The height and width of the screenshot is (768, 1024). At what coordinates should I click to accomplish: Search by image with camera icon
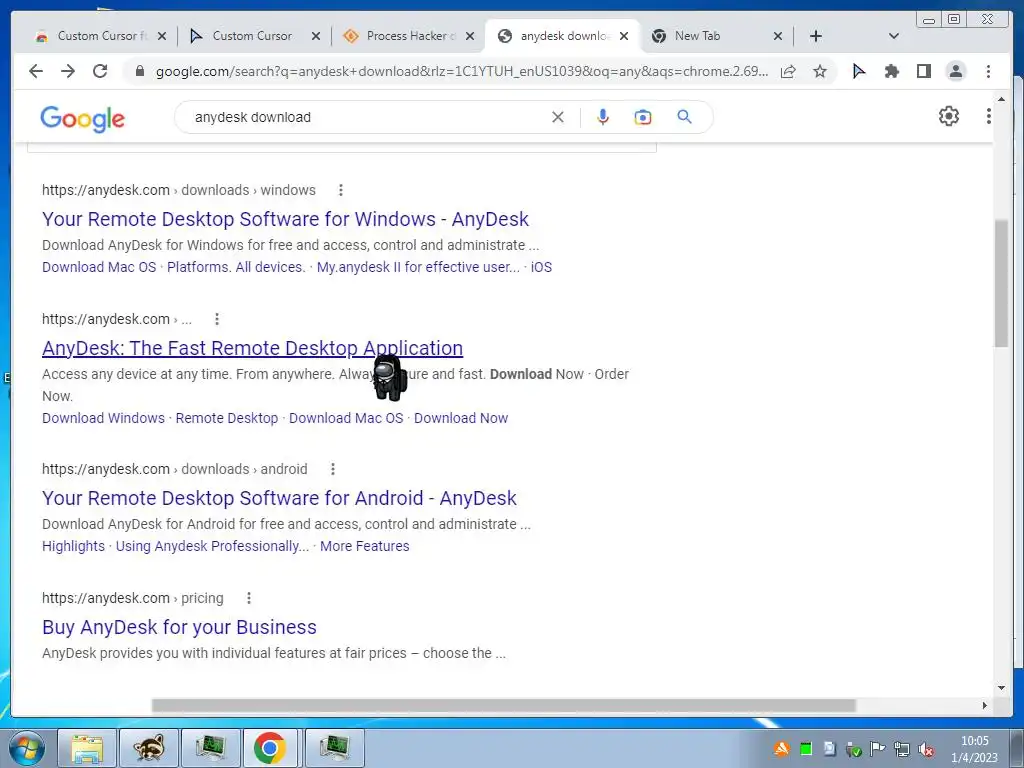643,117
